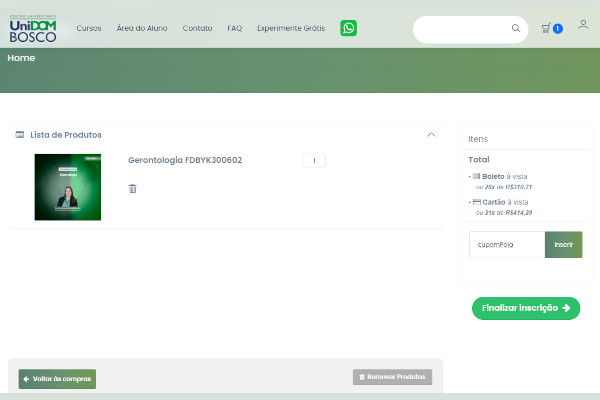Focus the coupon code input field
This screenshot has width=600, height=400.
[507, 245]
